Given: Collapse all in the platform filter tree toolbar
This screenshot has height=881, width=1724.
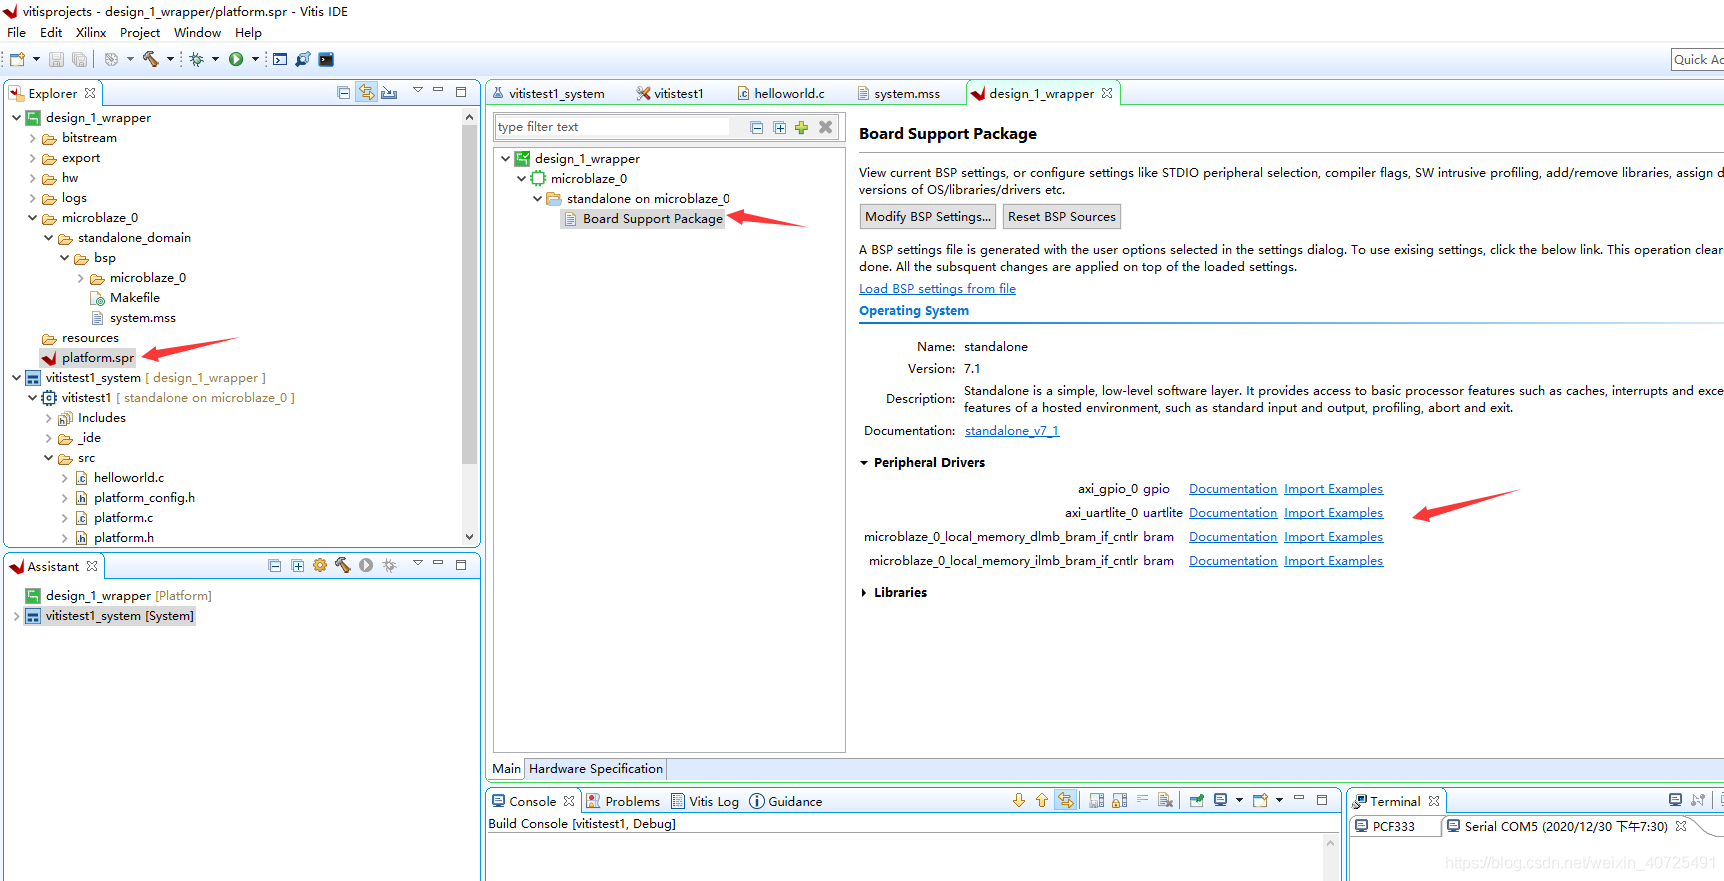Looking at the screenshot, I should point(757,127).
